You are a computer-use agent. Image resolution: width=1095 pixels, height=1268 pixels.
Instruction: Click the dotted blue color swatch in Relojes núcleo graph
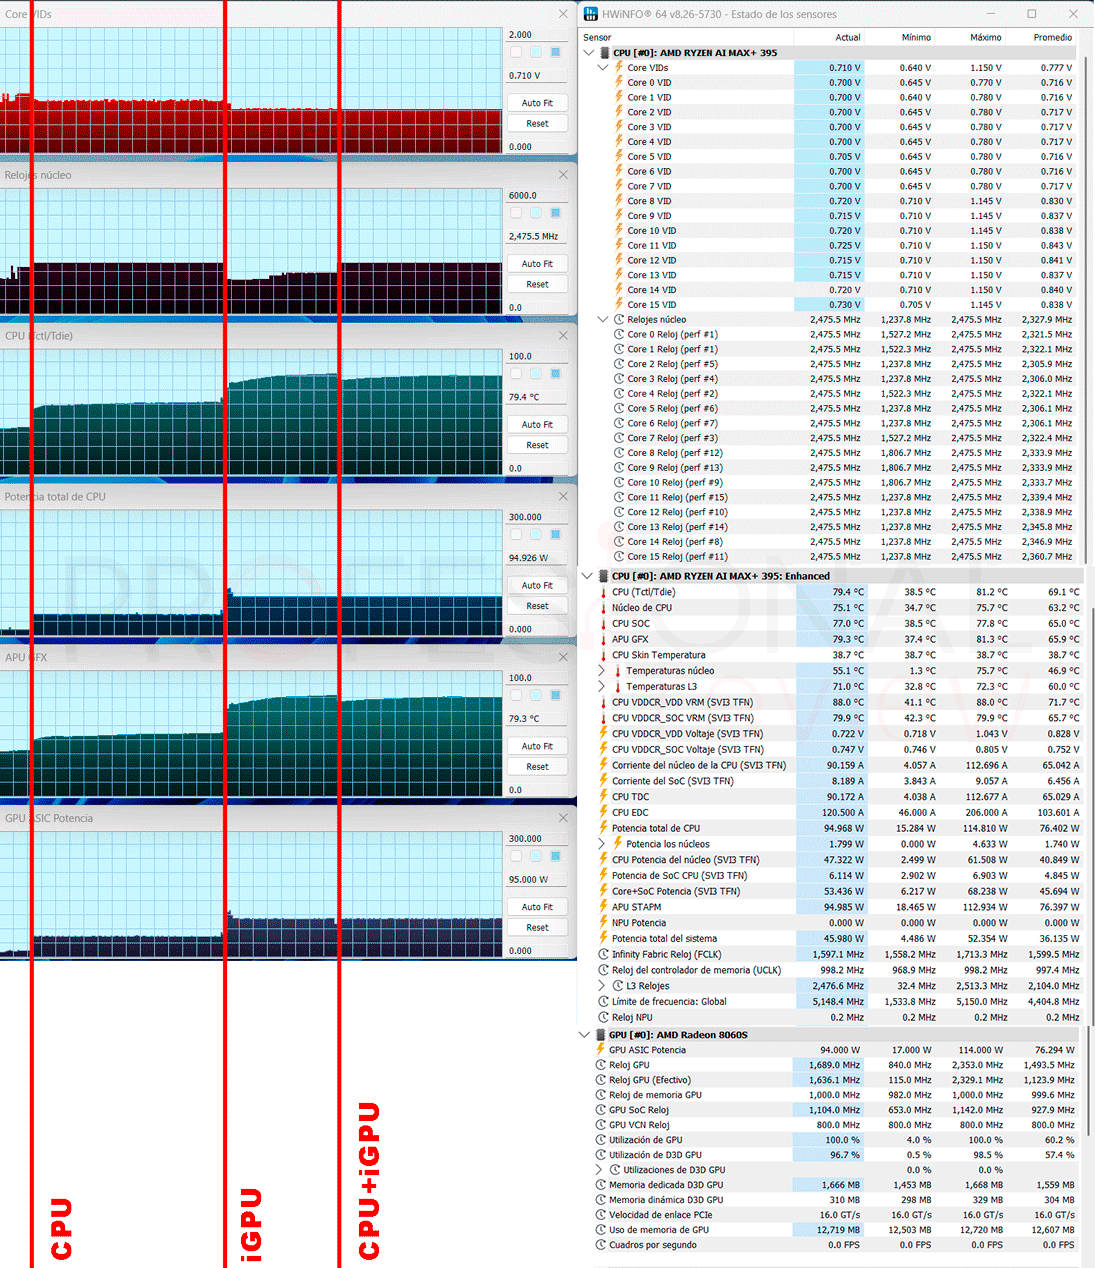(x=556, y=213)
